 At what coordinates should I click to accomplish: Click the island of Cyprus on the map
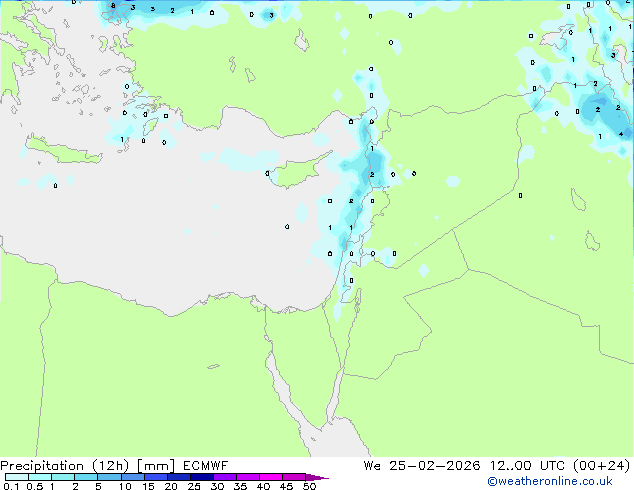point(297,171)
